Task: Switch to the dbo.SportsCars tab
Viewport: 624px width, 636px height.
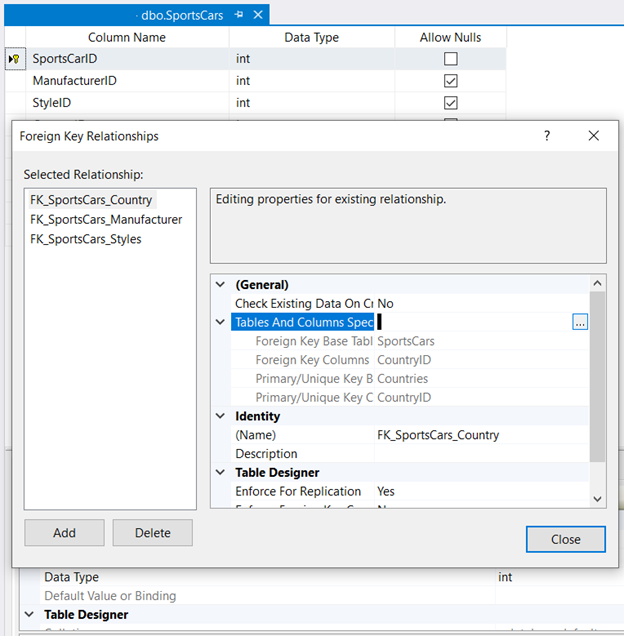Action: coord(182,15)
